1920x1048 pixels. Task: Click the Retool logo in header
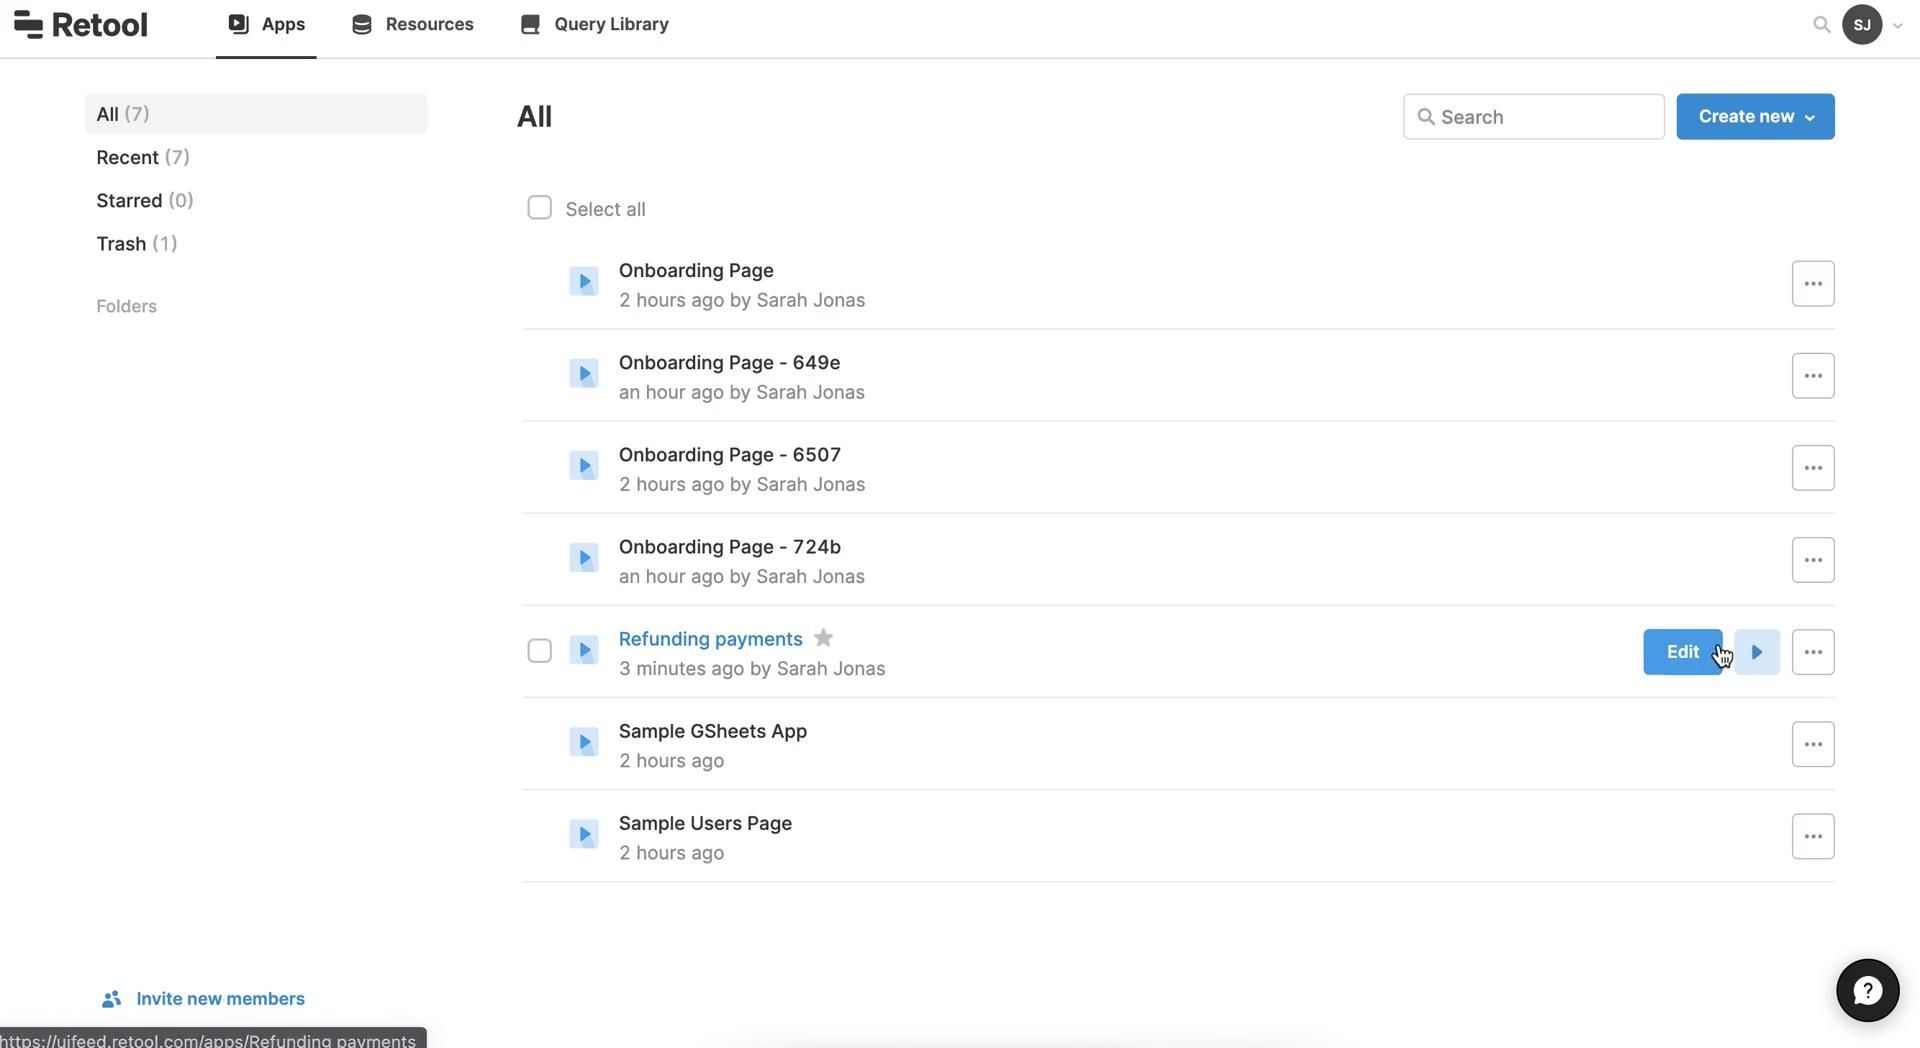81,25
